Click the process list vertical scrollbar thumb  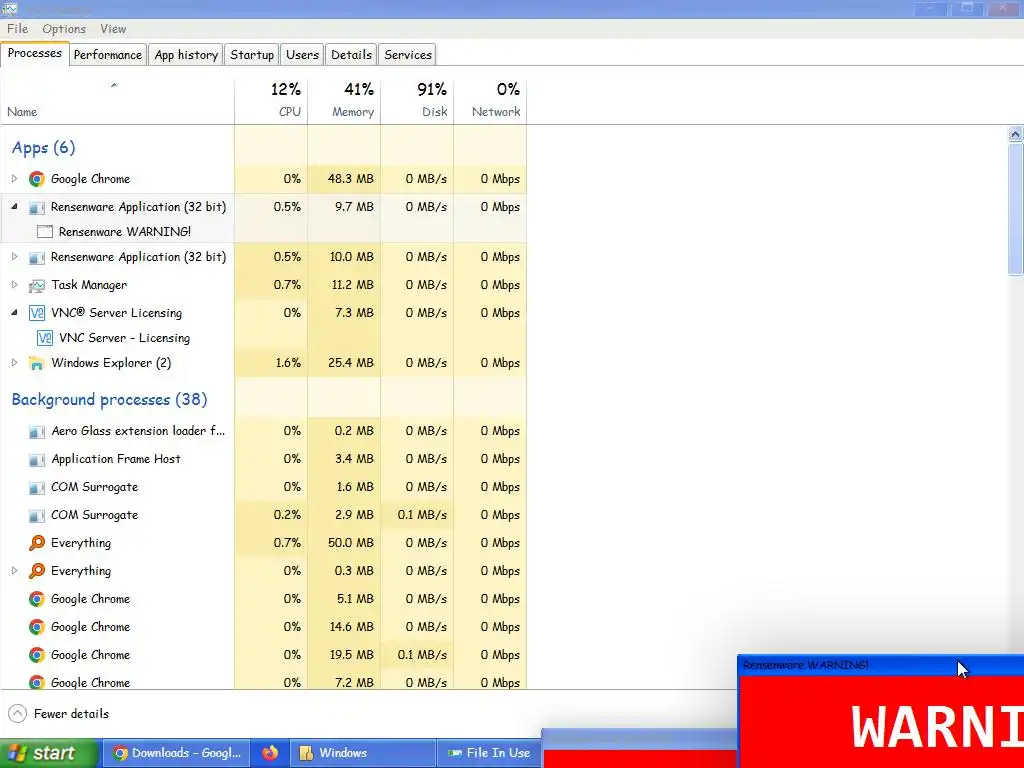pos(1016,209)
